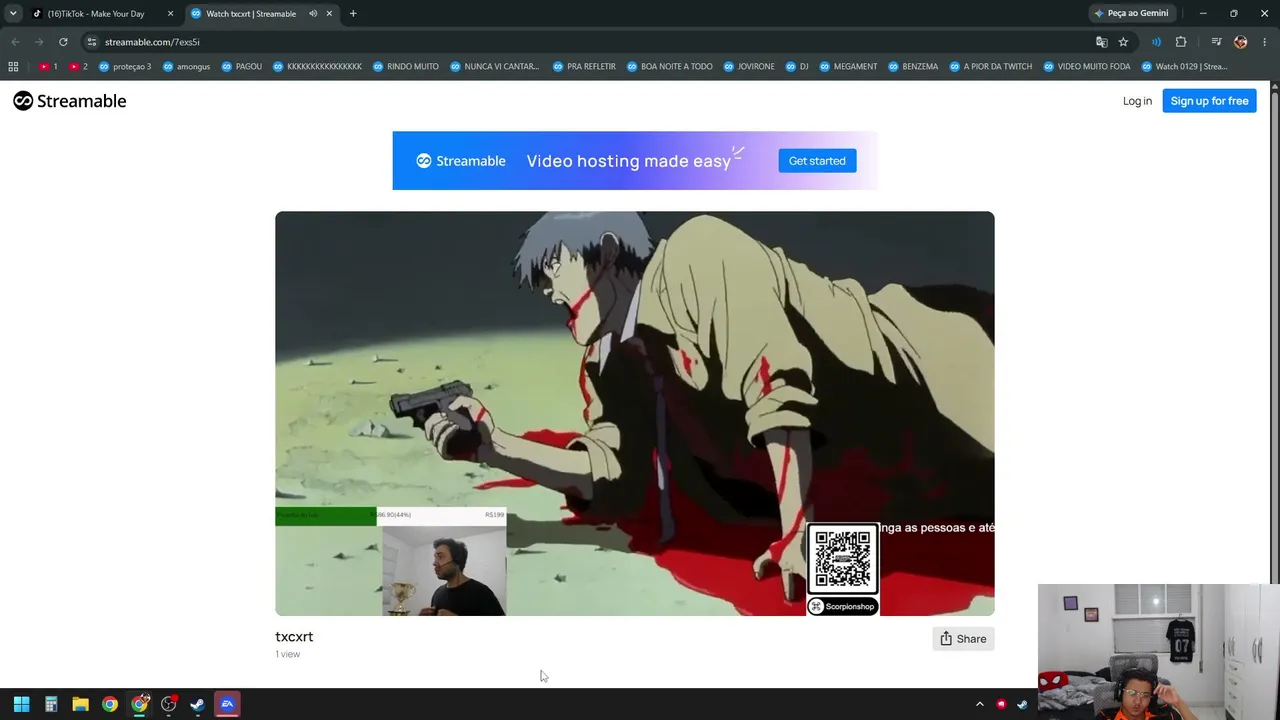Viewport: 1280px width, 720px height.
Task: Open a new browser tab
Action: click(x=353, y=14)
